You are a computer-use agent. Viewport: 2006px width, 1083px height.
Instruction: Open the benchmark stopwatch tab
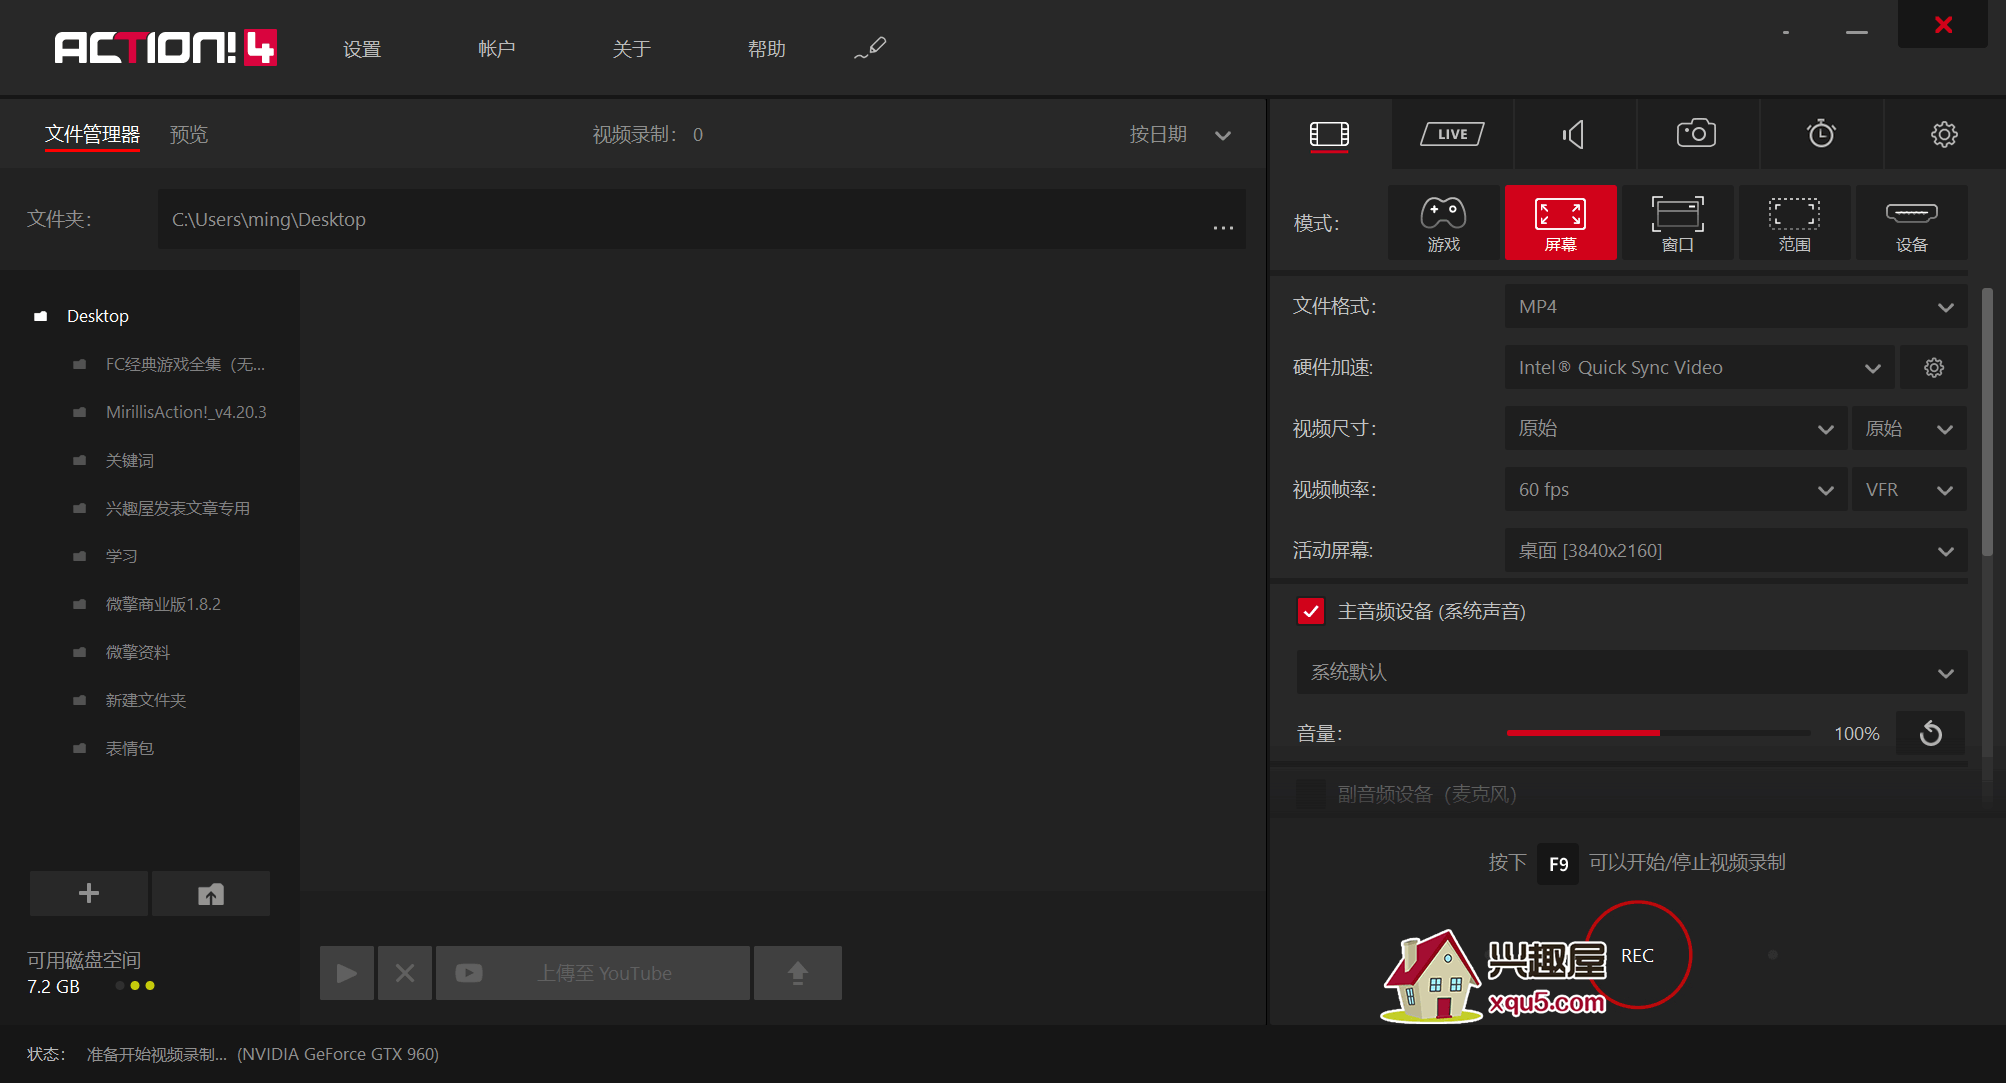1820,134
